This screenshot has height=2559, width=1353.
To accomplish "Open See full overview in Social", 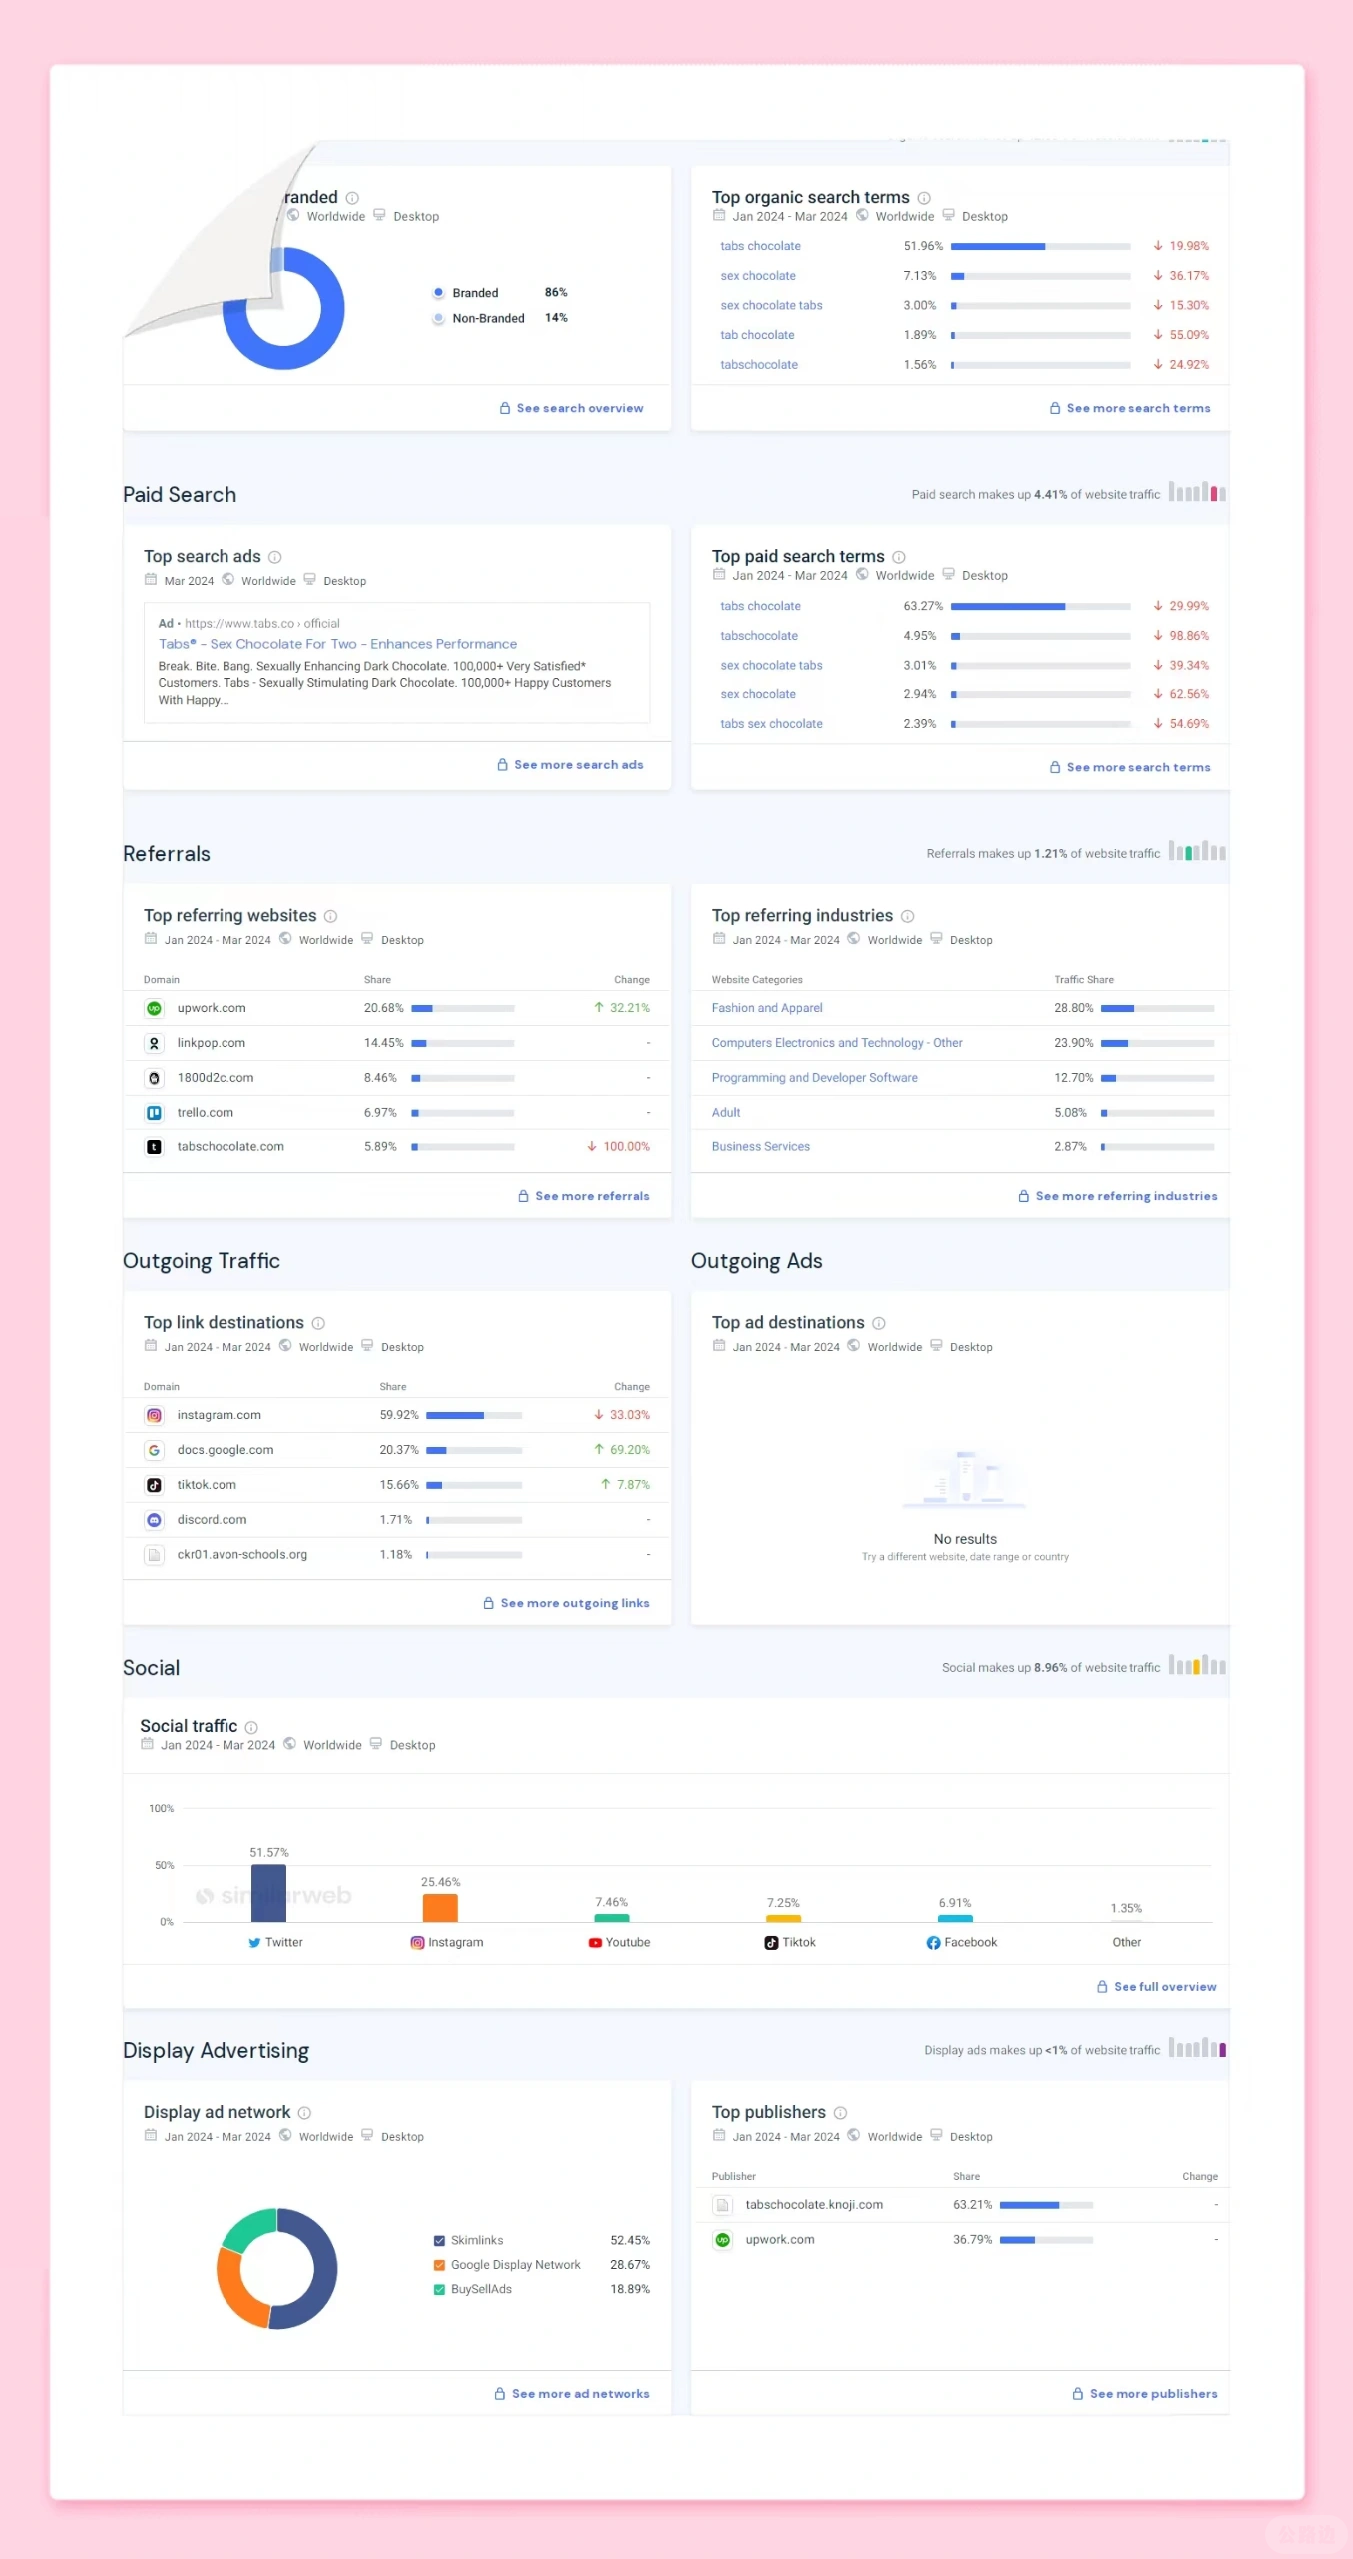I will pos(1157,1987).
